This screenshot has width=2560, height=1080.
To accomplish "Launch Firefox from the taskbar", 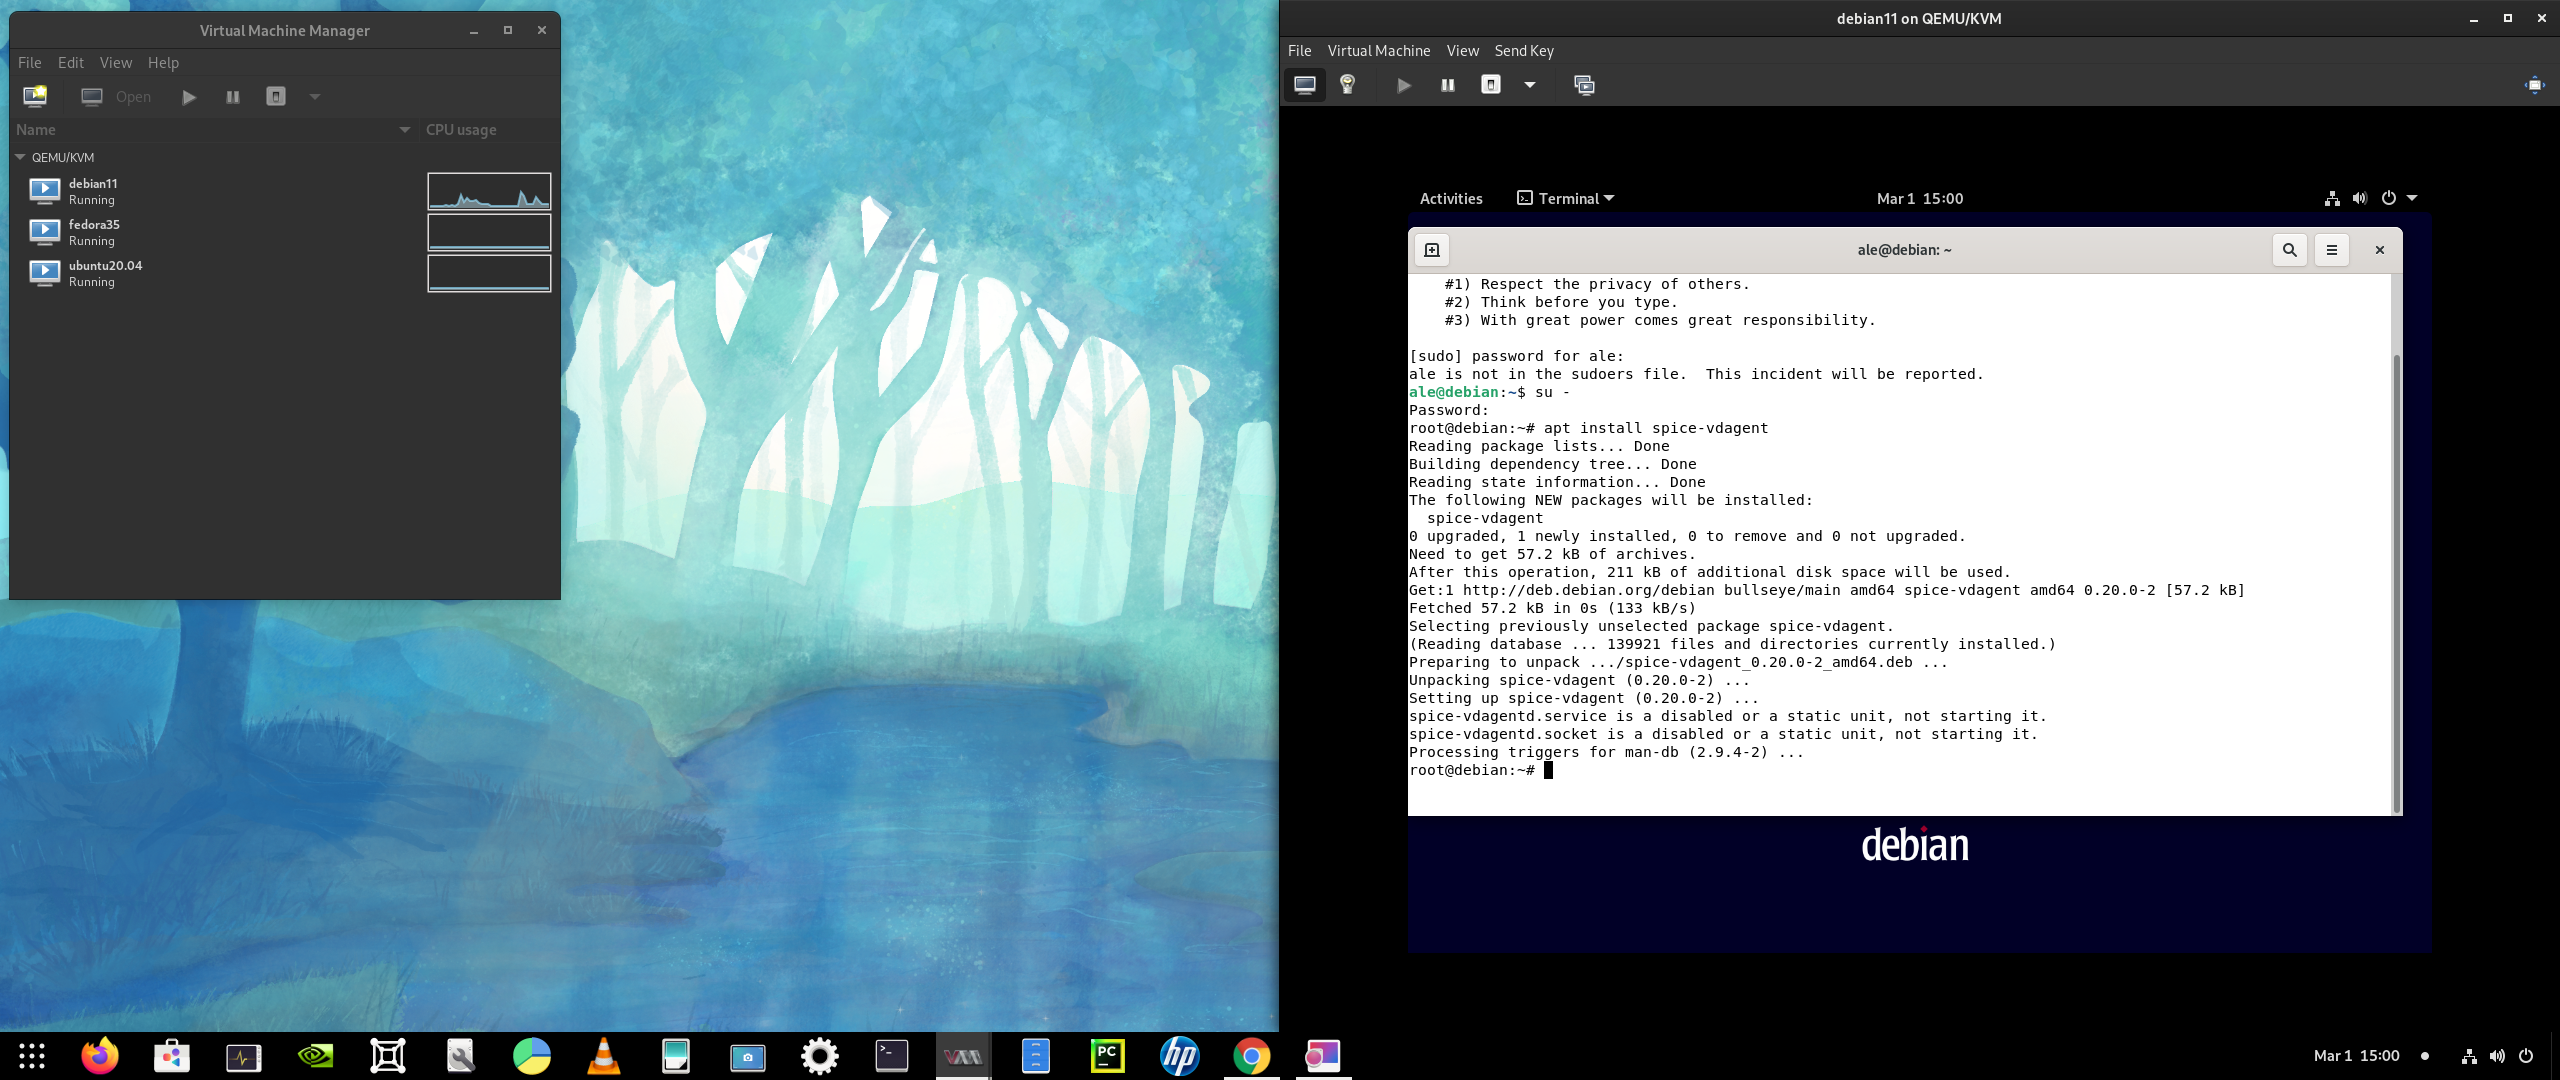I will click(100, 1056).
